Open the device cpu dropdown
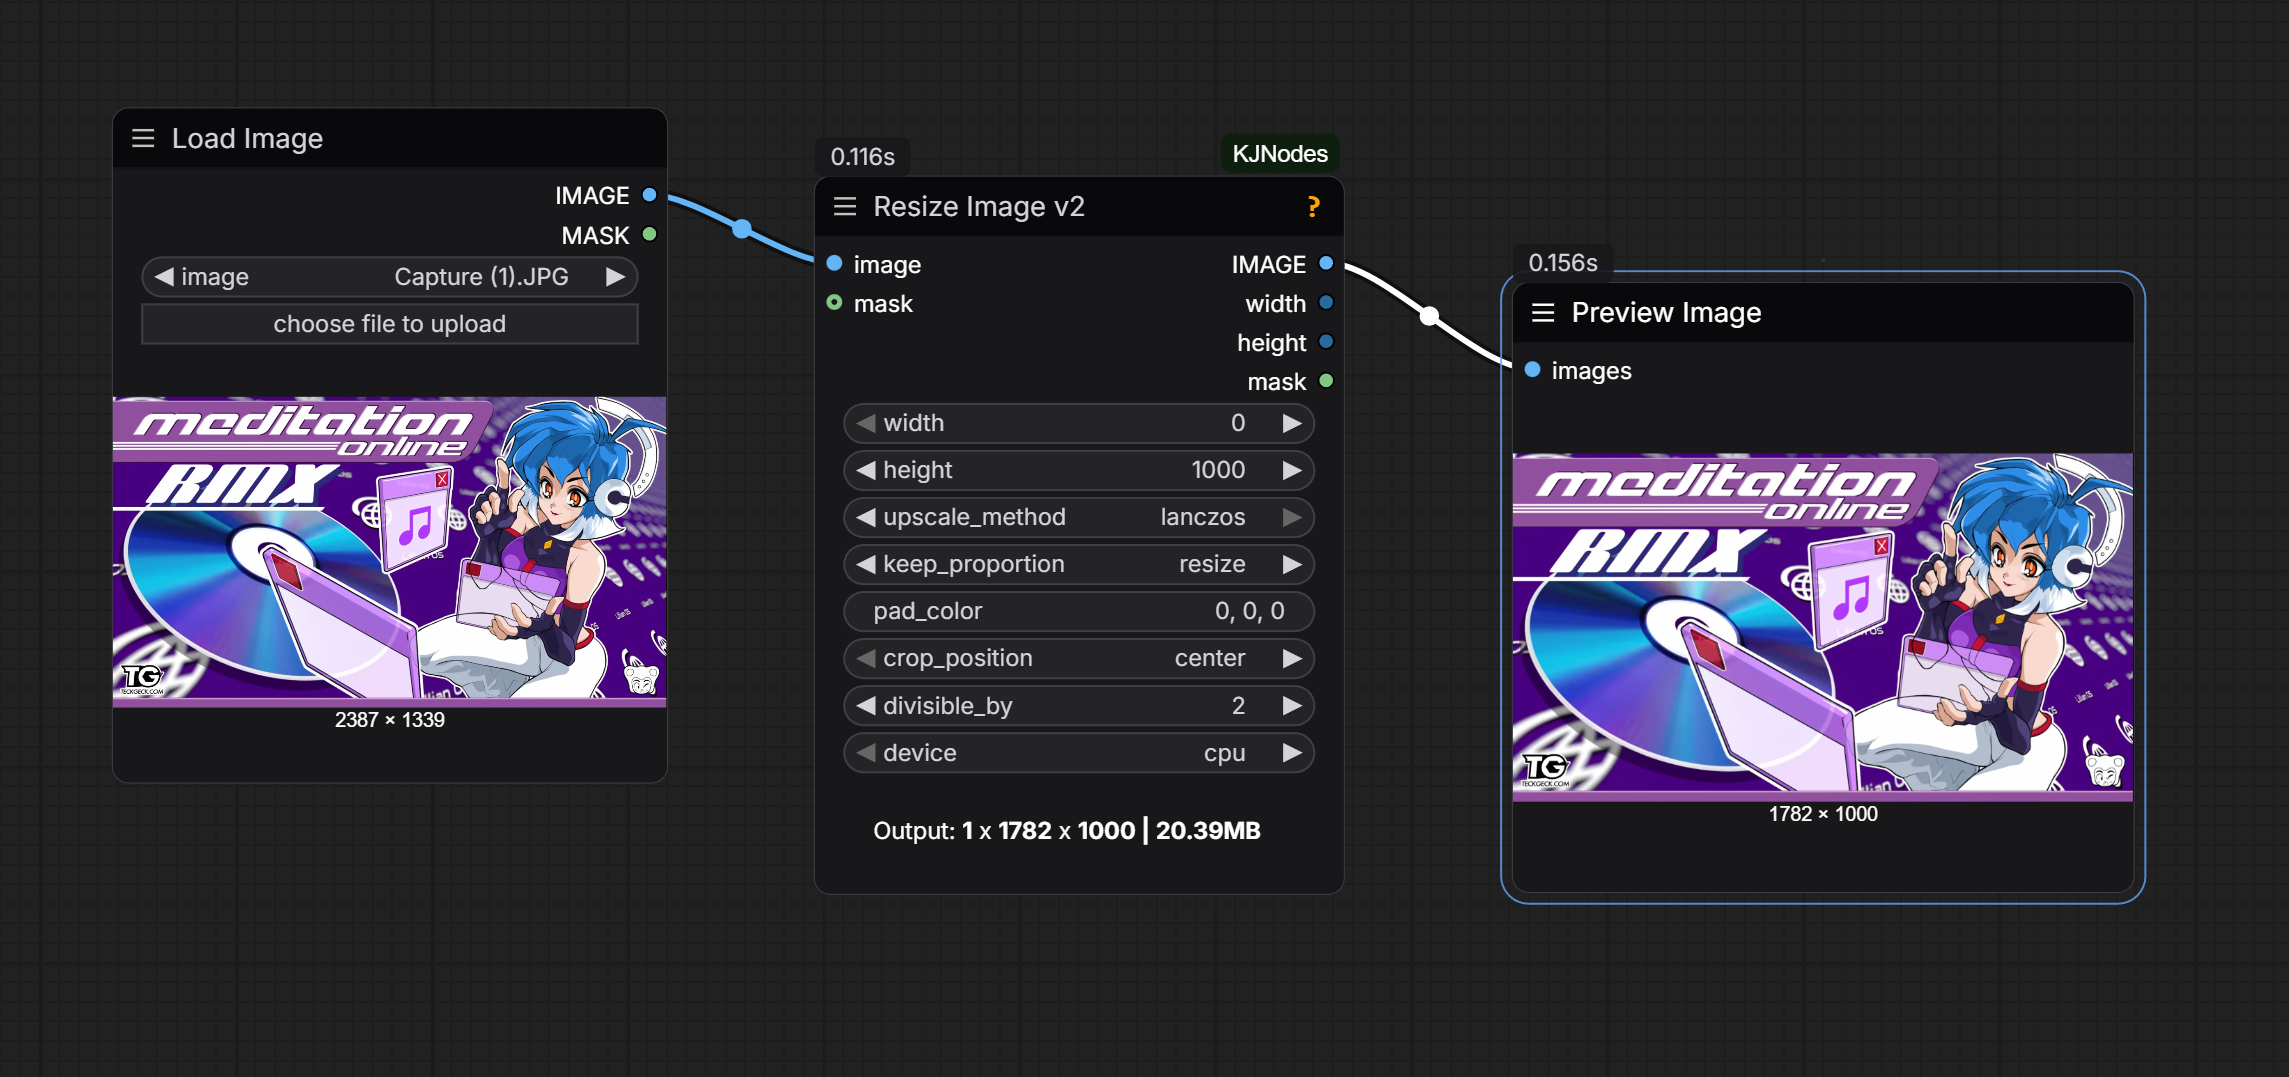Viewport: 2289px width, 1077px height. (1079, 753)
